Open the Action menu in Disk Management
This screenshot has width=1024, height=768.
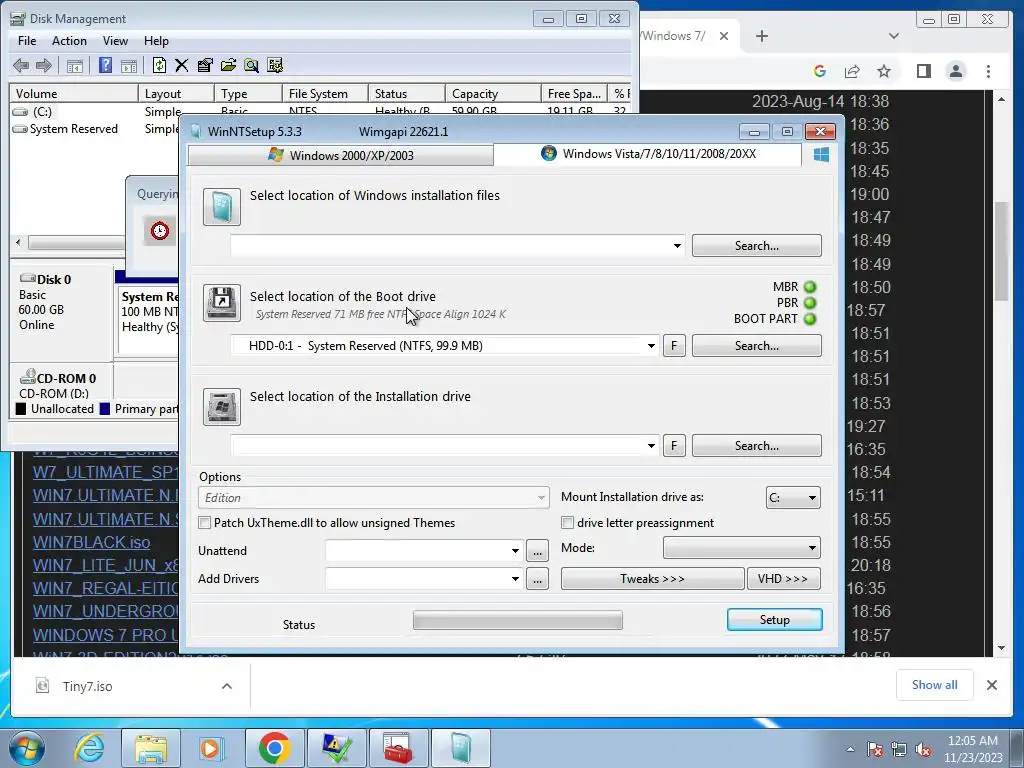[69, 41]
